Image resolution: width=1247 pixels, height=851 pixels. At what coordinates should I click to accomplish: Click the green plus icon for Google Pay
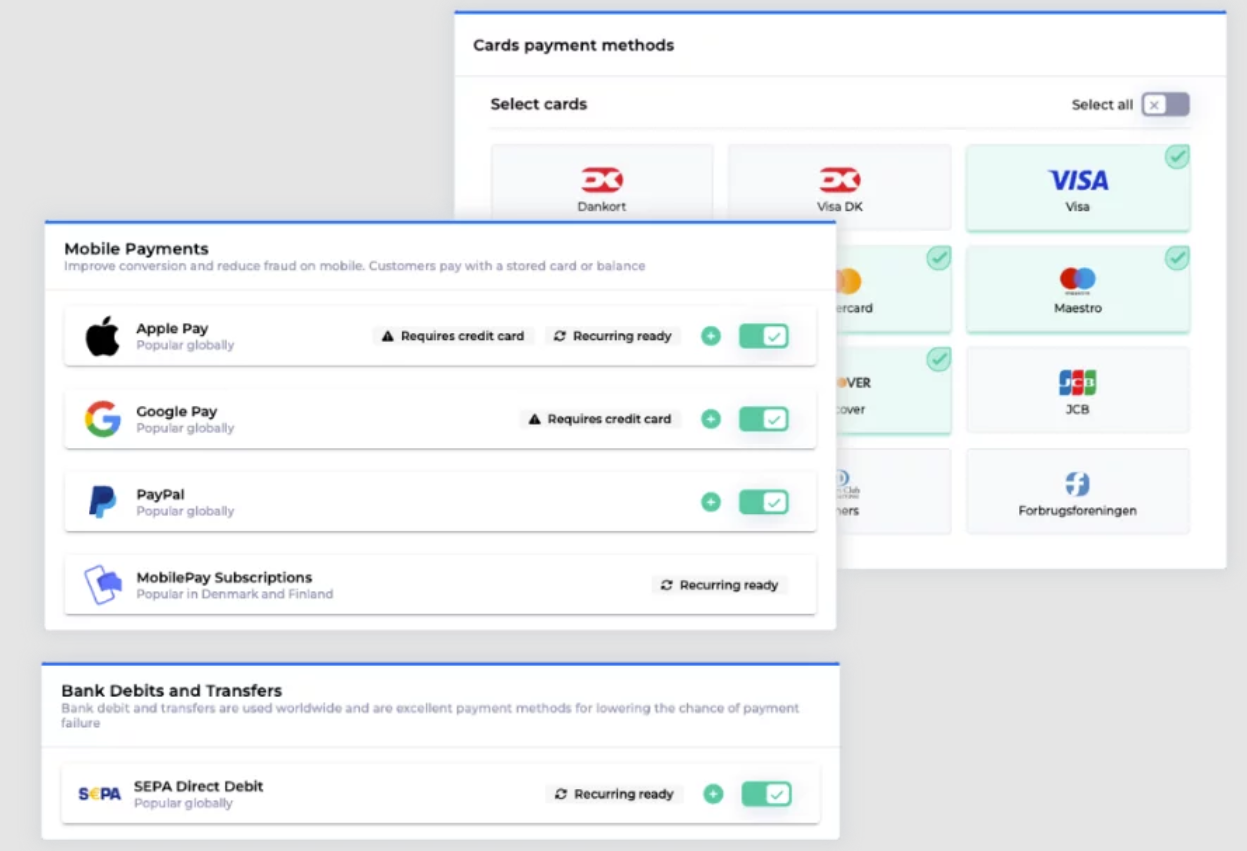711,419
